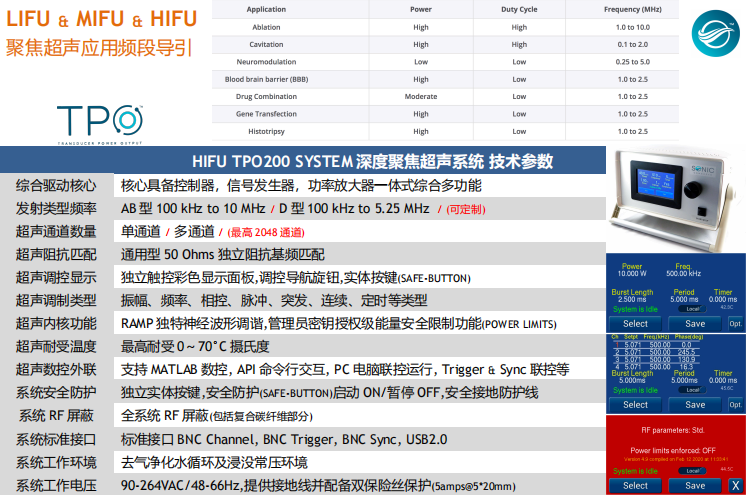Screen dimensions: 746x495
Task: Toggle the Local switch on red panel
Action: [692, 470]
